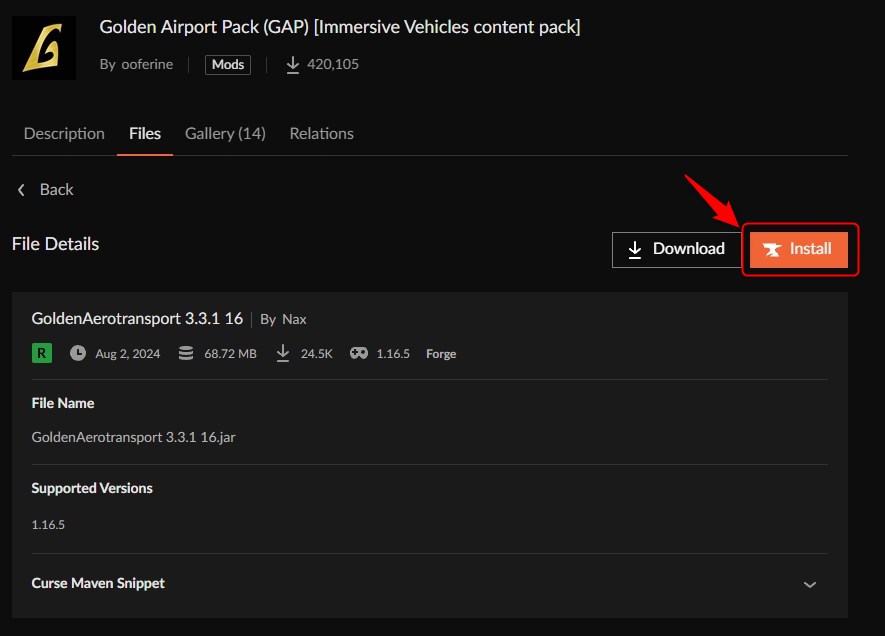The height and width of the screenshot is (636, 885).
Task: Click the 68.72 MB file size text
Action: pyautogui.click(x=230, y=354)
